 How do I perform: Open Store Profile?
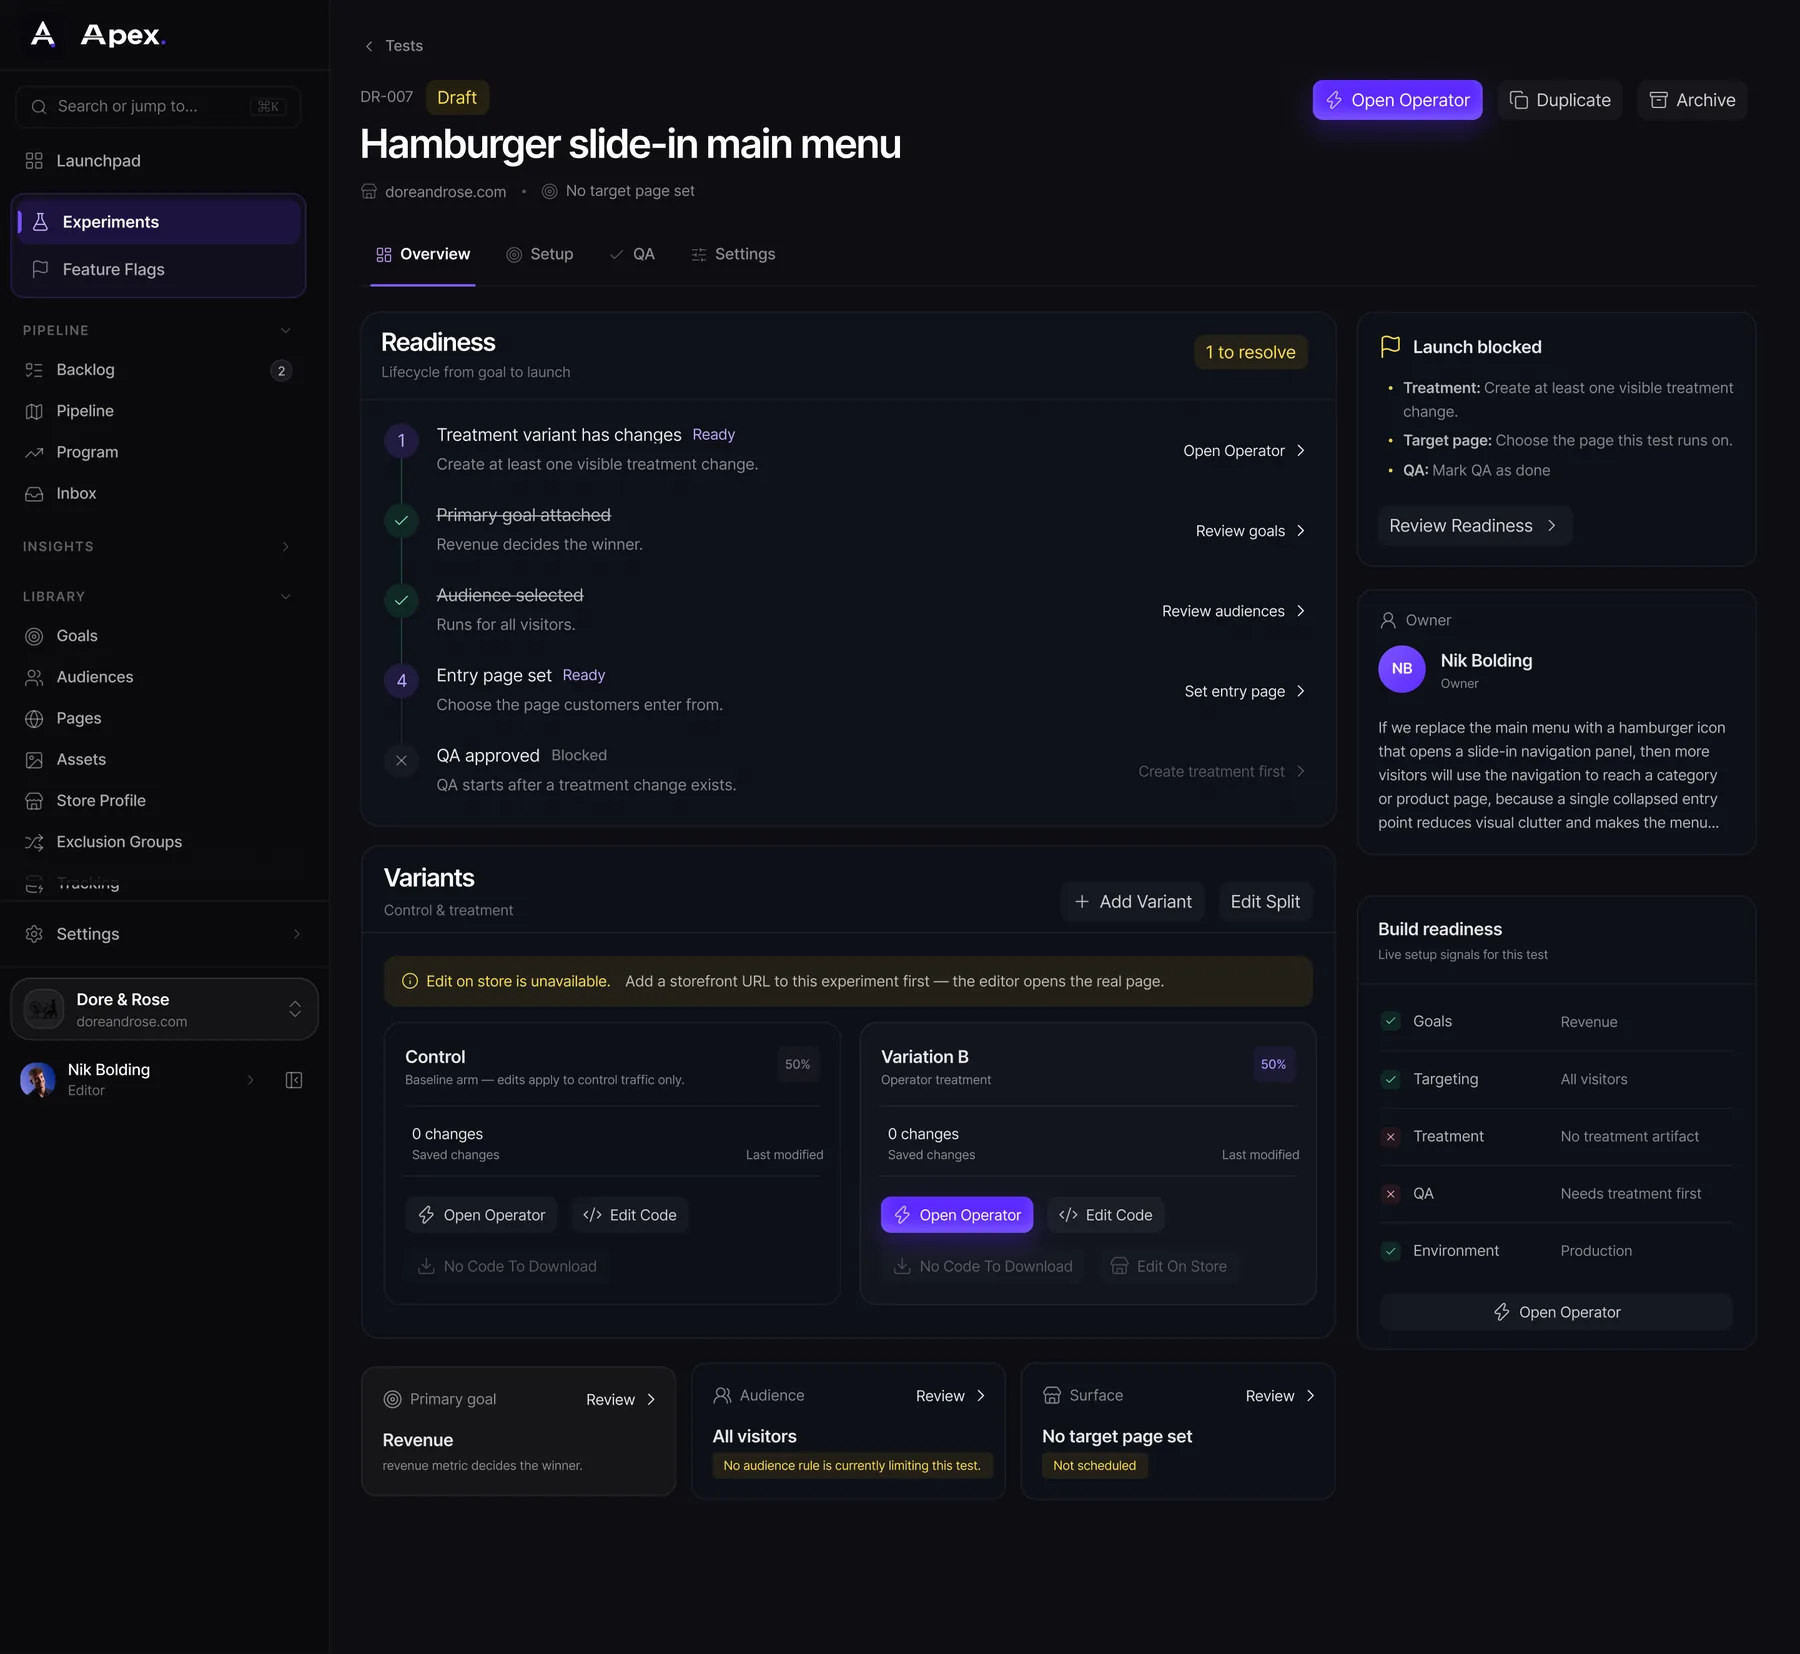(158, 800)
